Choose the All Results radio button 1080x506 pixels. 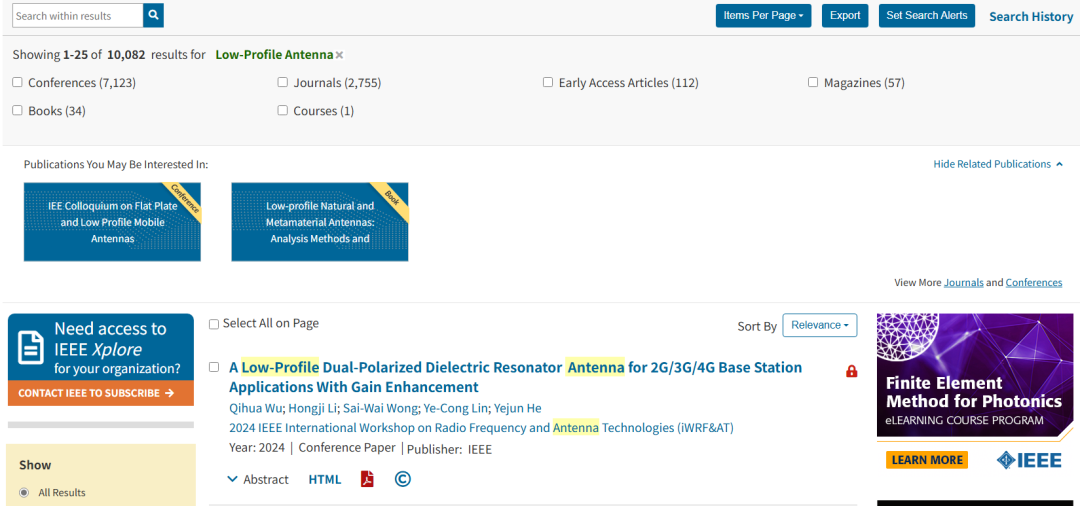click(24, 492)
